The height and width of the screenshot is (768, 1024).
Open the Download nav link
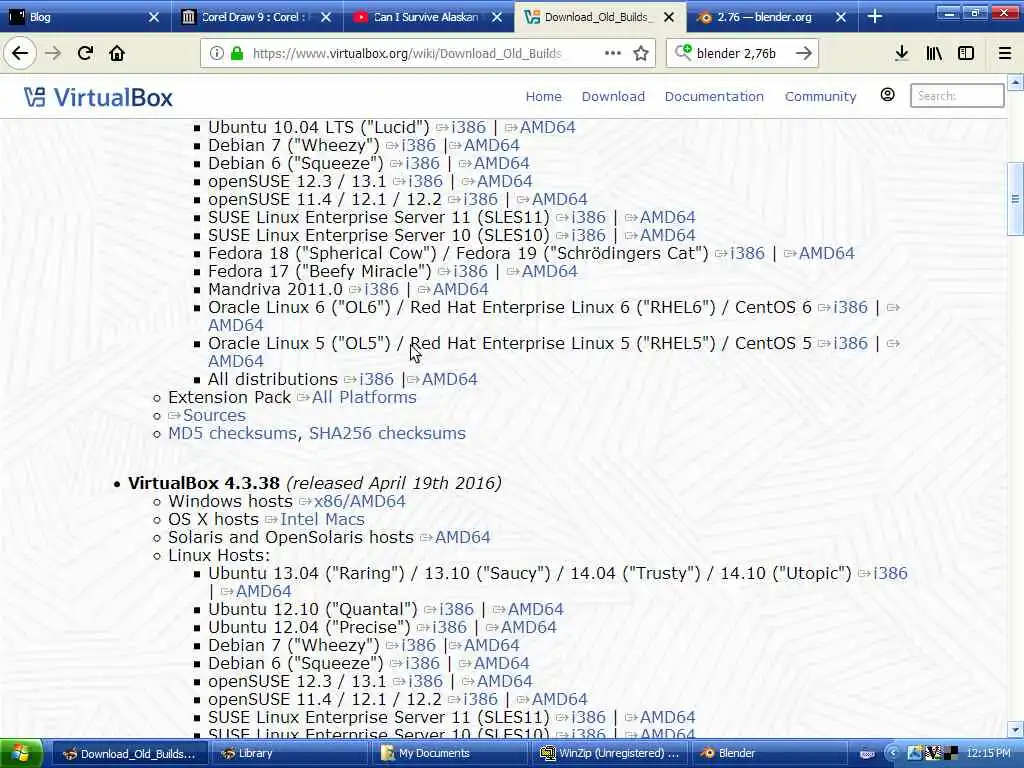click(613, 96)
